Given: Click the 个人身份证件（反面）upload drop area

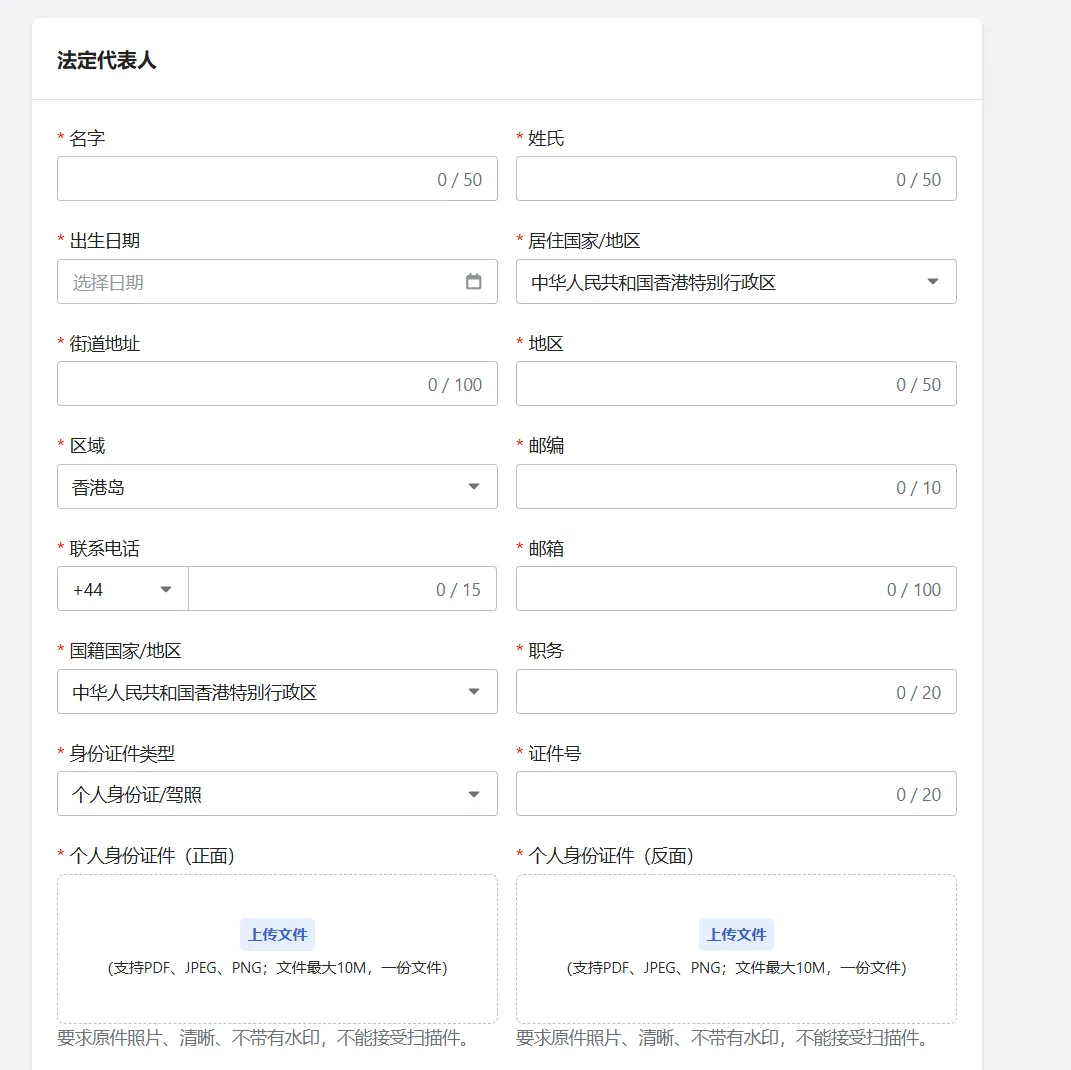Looking at the screenshot, I should (x=736, y=995).
